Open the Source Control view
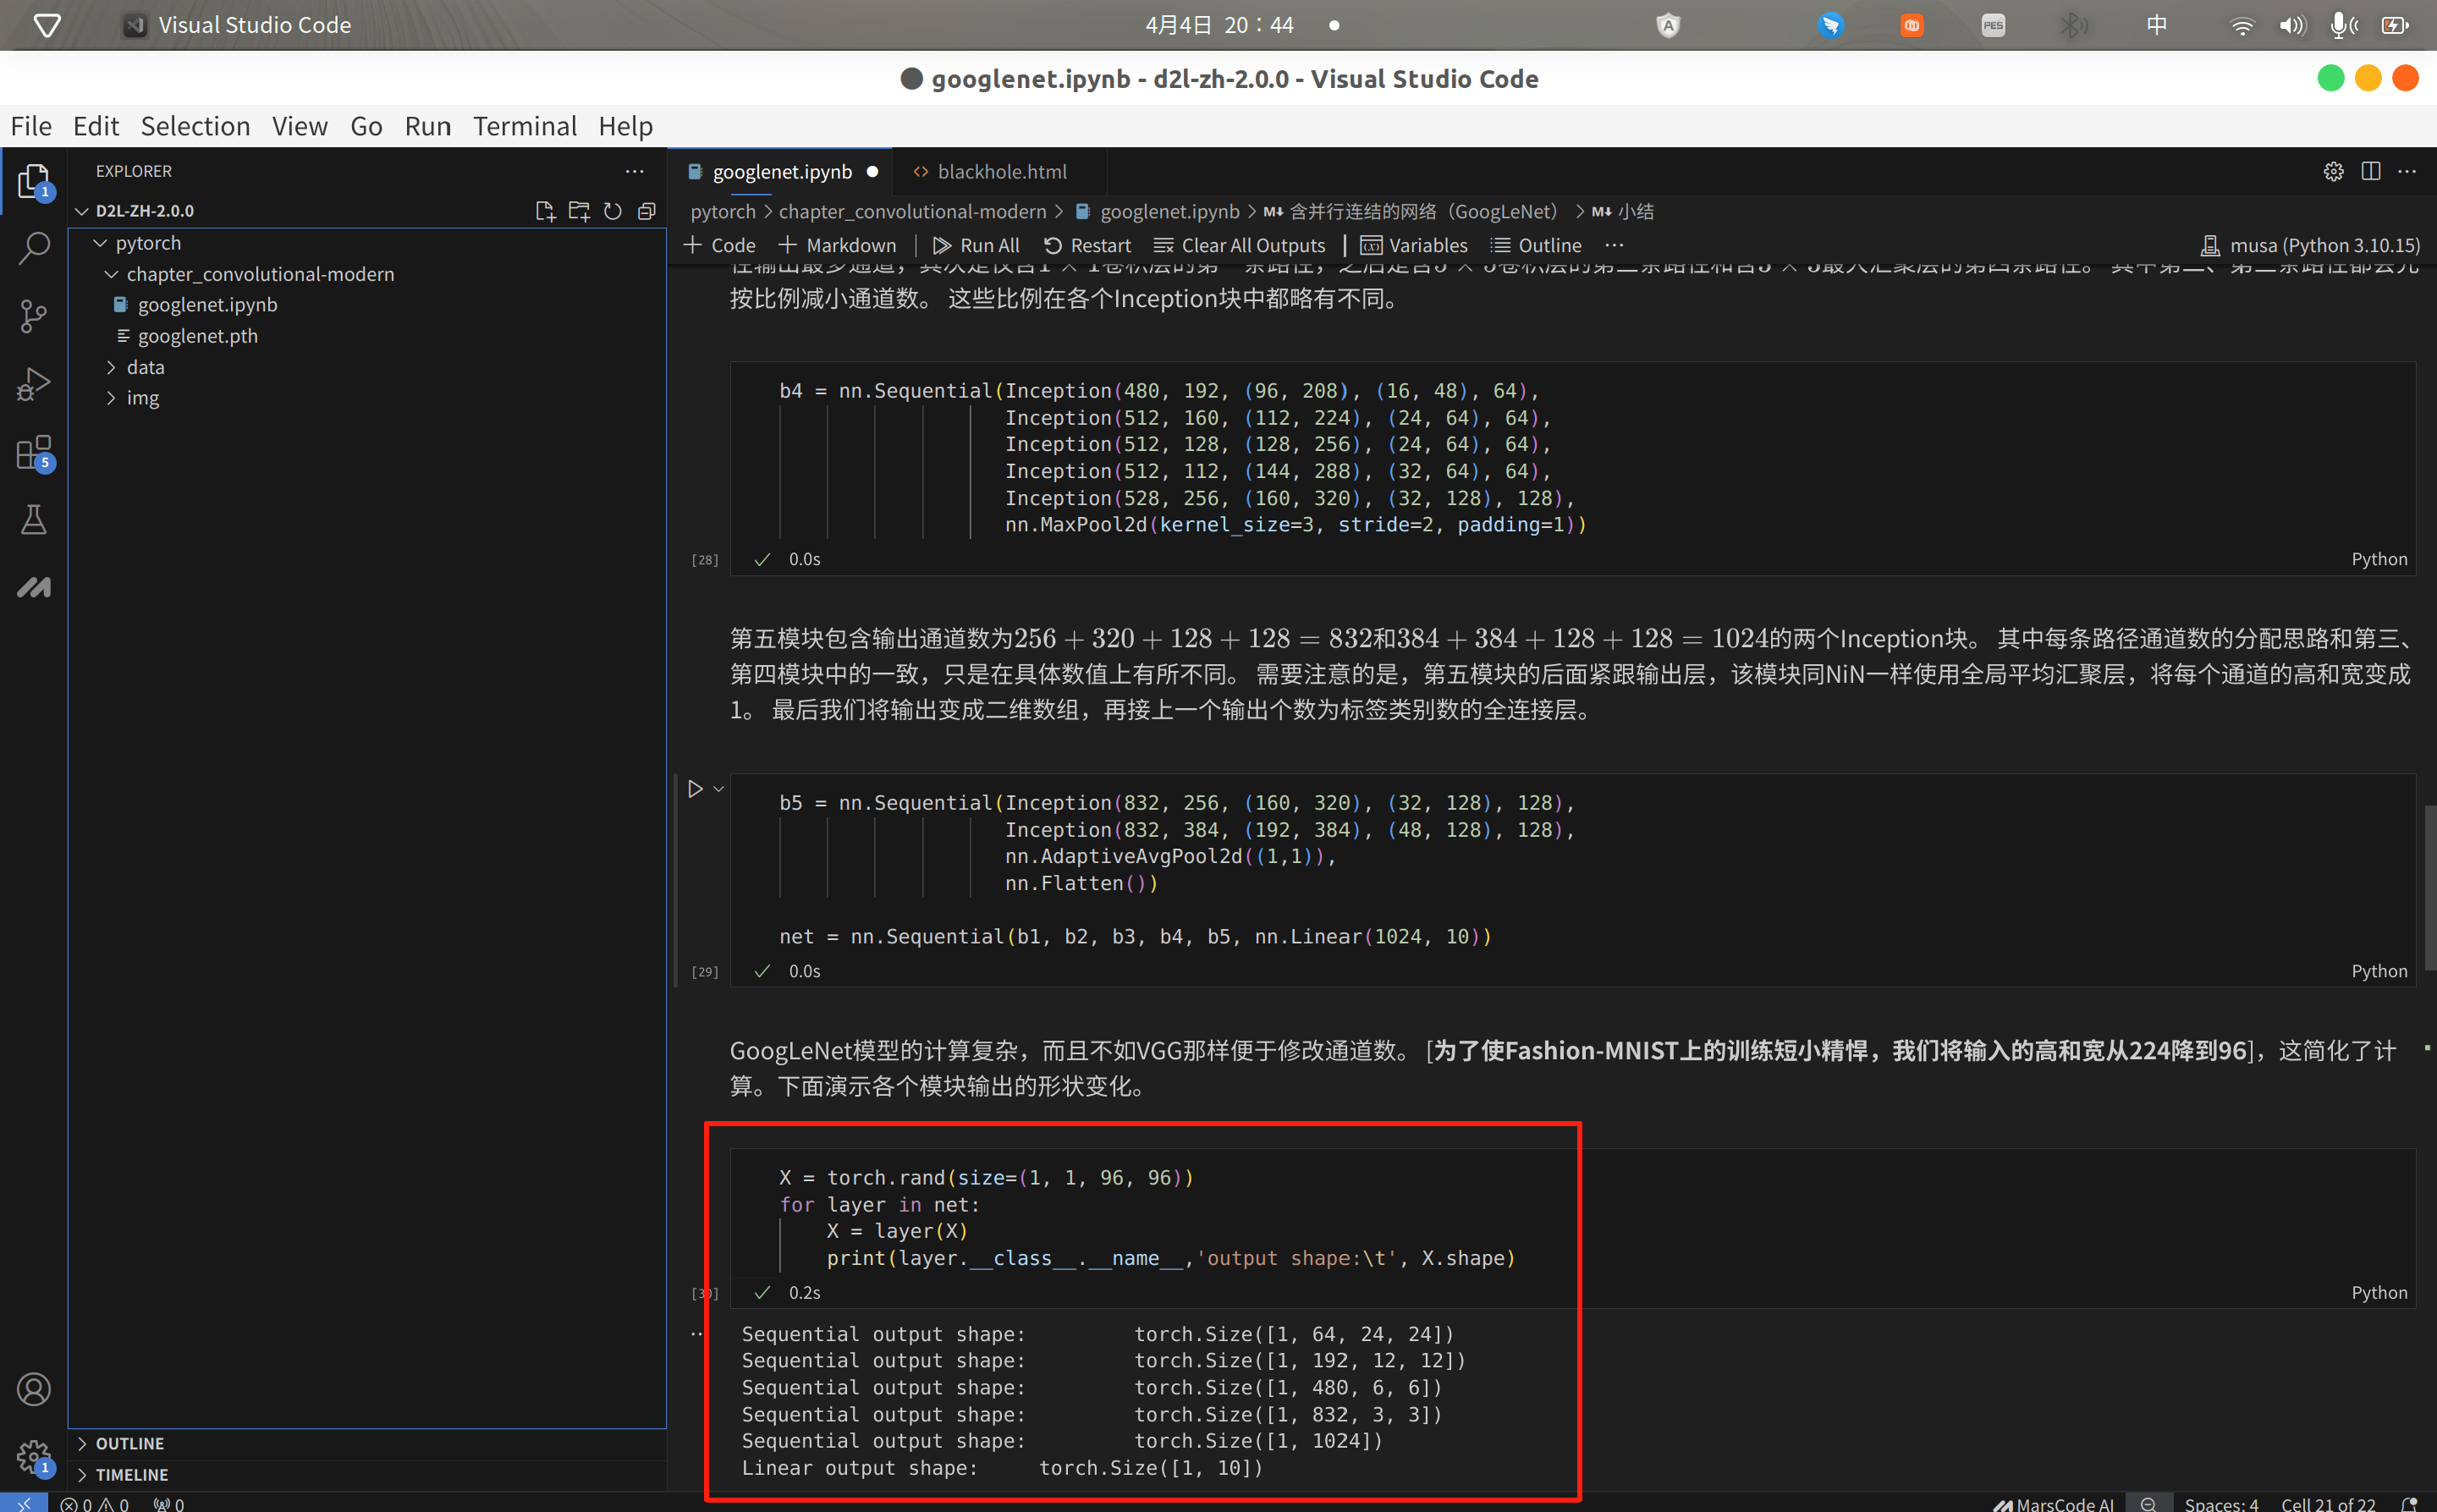Image resolution: width=2437 pixels, height=1512 pixels. [34, 316]
